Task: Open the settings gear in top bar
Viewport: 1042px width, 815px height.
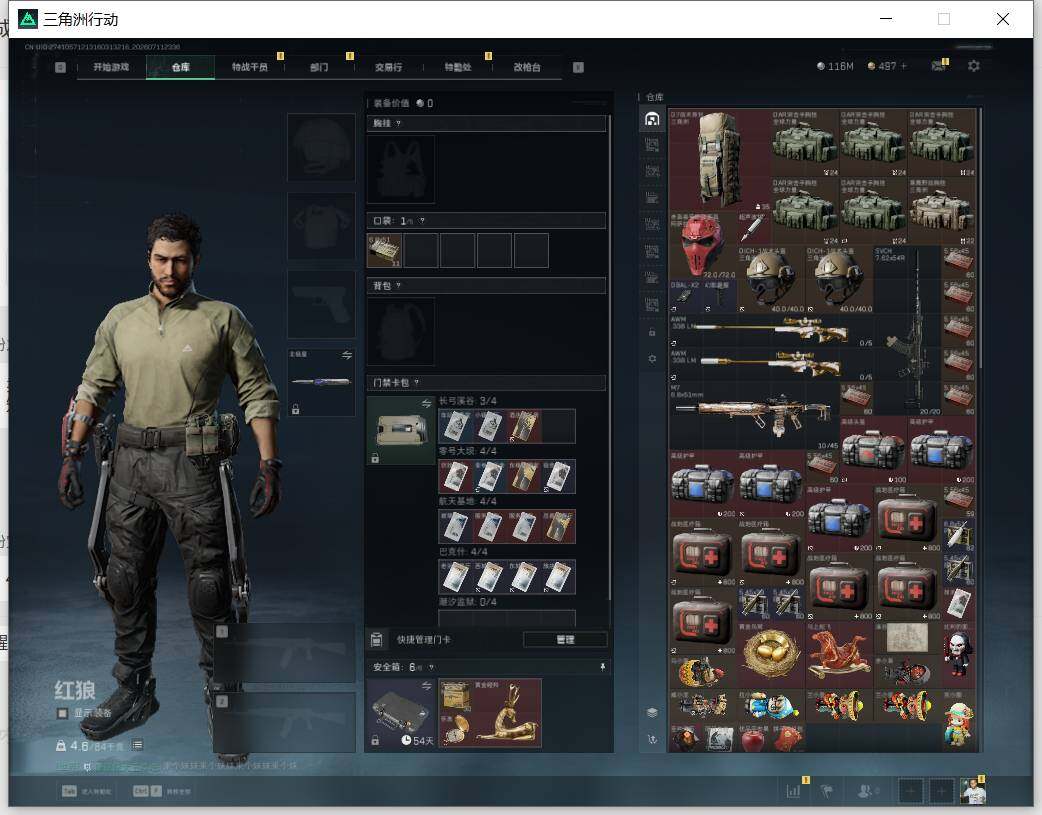Action: 974,66
